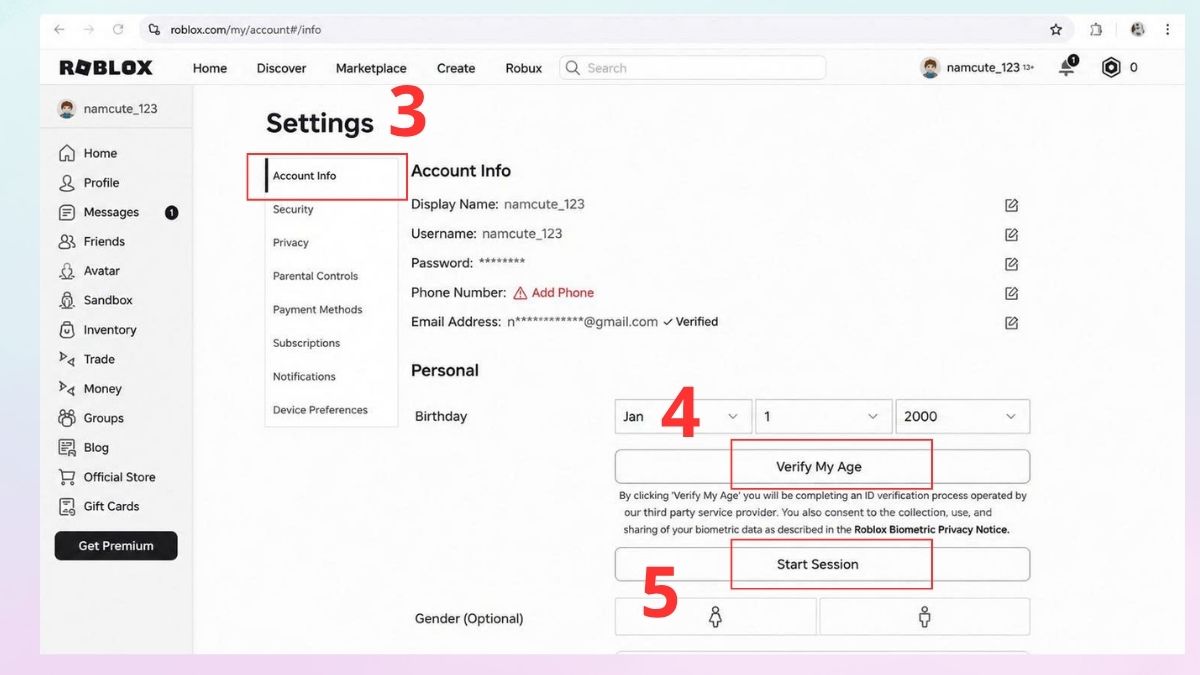Select the Payment Methods settings tab
The height and width of the screenshot is (675, 1200).
tap(317, 310)
